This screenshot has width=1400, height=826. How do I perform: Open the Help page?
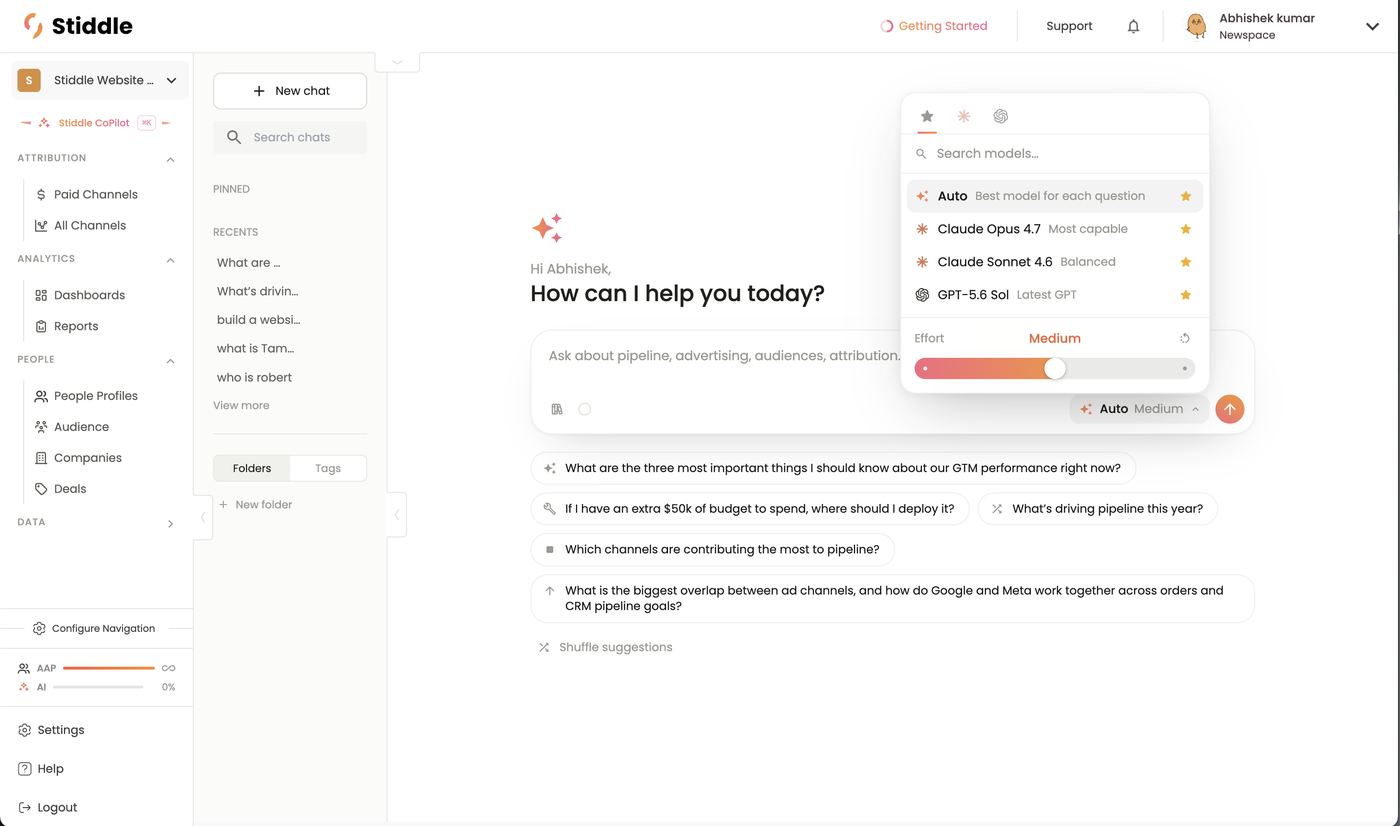point(50,769)
